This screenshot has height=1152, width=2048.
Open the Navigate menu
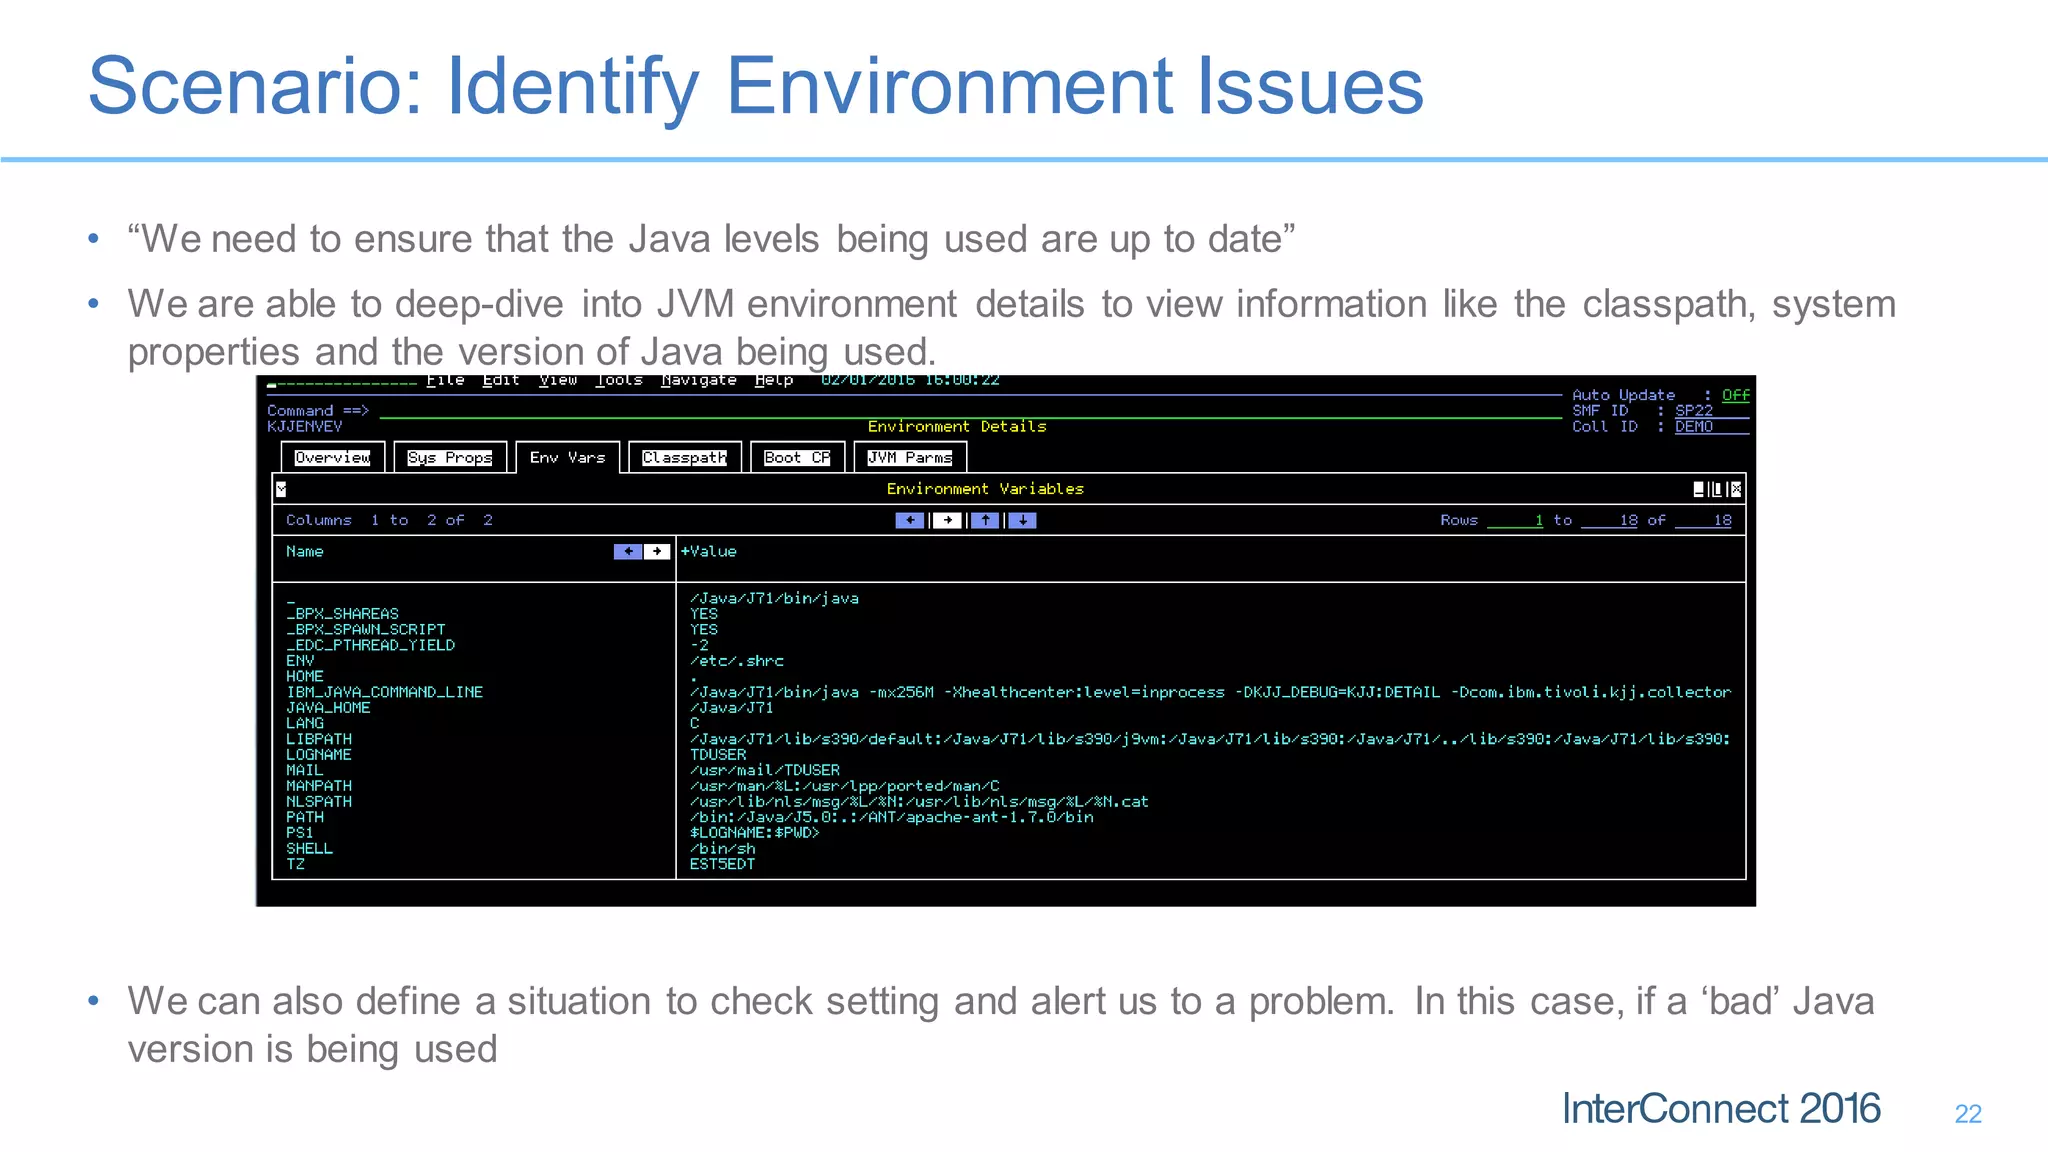[x=699, y=380]
